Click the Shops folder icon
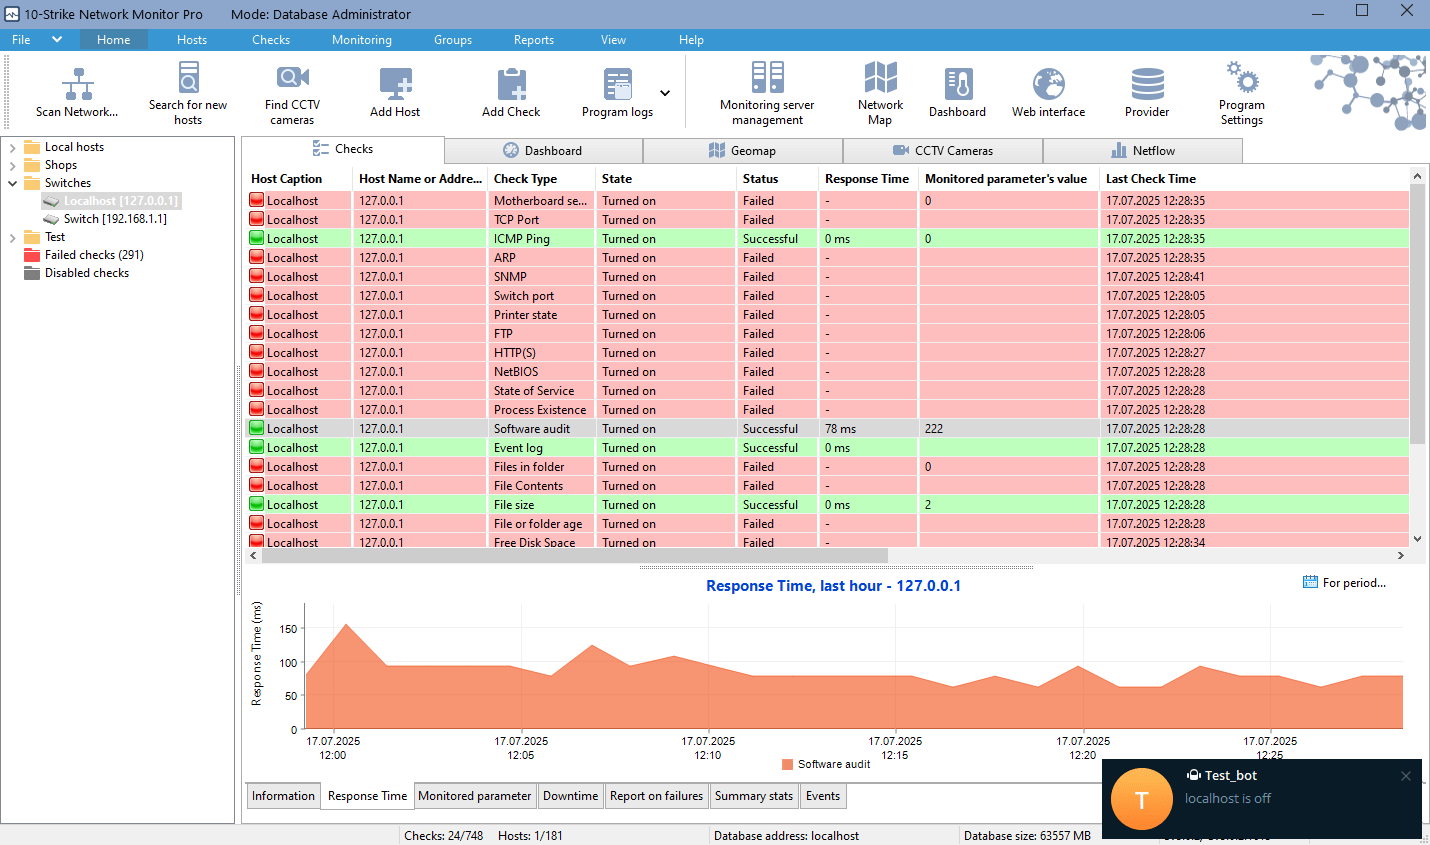1430x845 pixels. tap(32, 165)
